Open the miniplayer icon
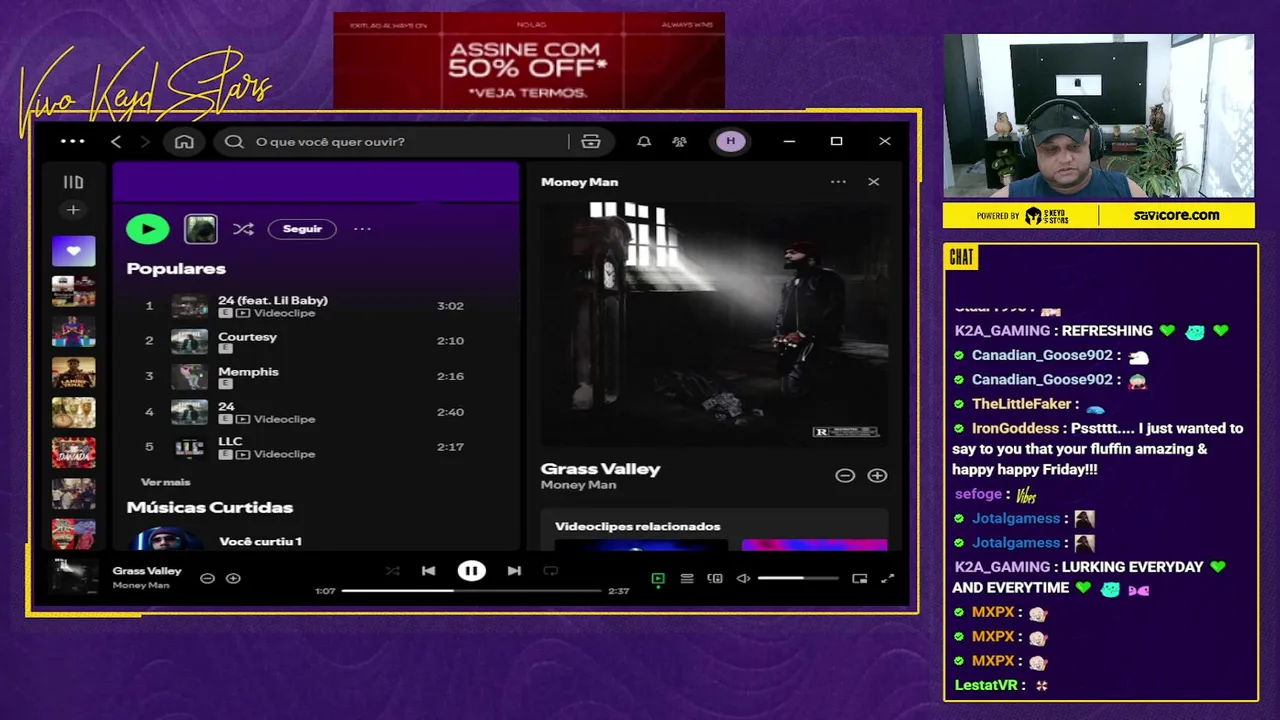 [x=859, y=578]
